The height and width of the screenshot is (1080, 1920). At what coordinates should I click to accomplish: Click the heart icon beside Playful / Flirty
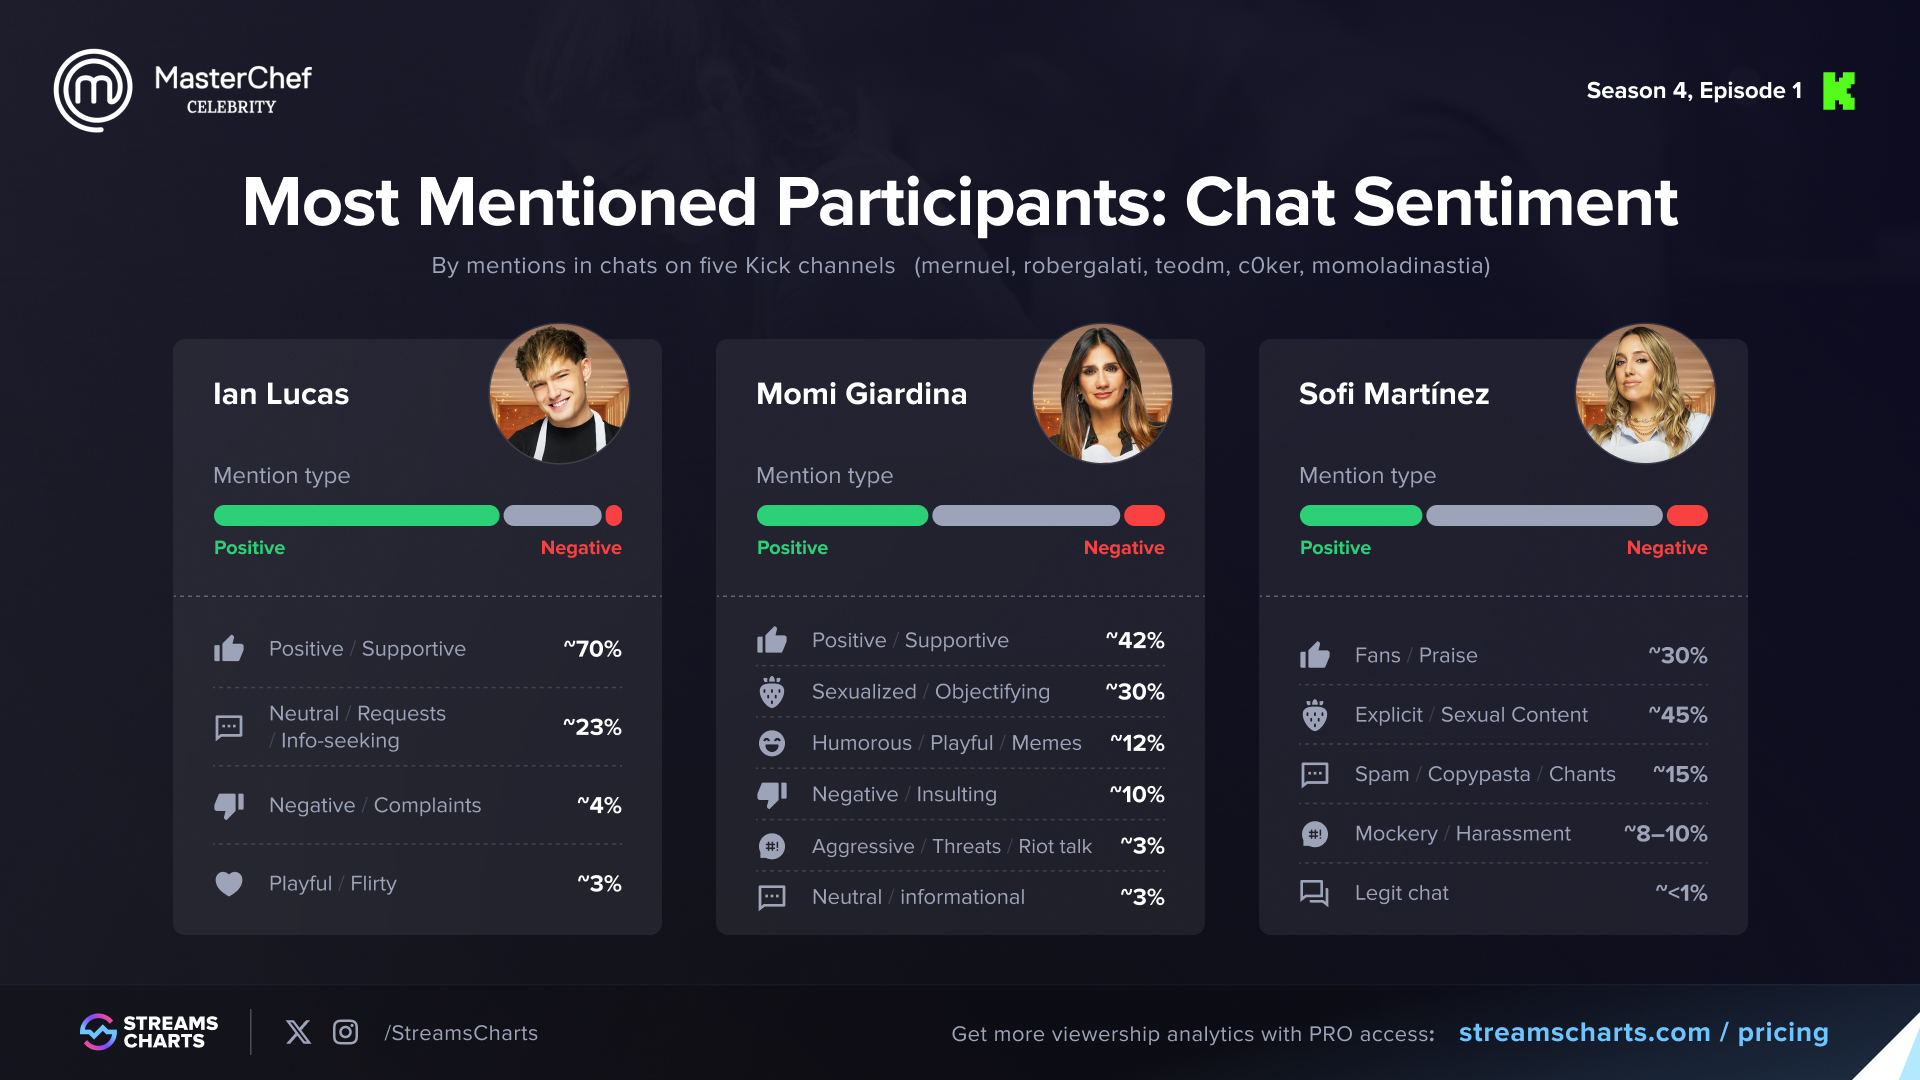pyautogui.click(x=229, y=884)
